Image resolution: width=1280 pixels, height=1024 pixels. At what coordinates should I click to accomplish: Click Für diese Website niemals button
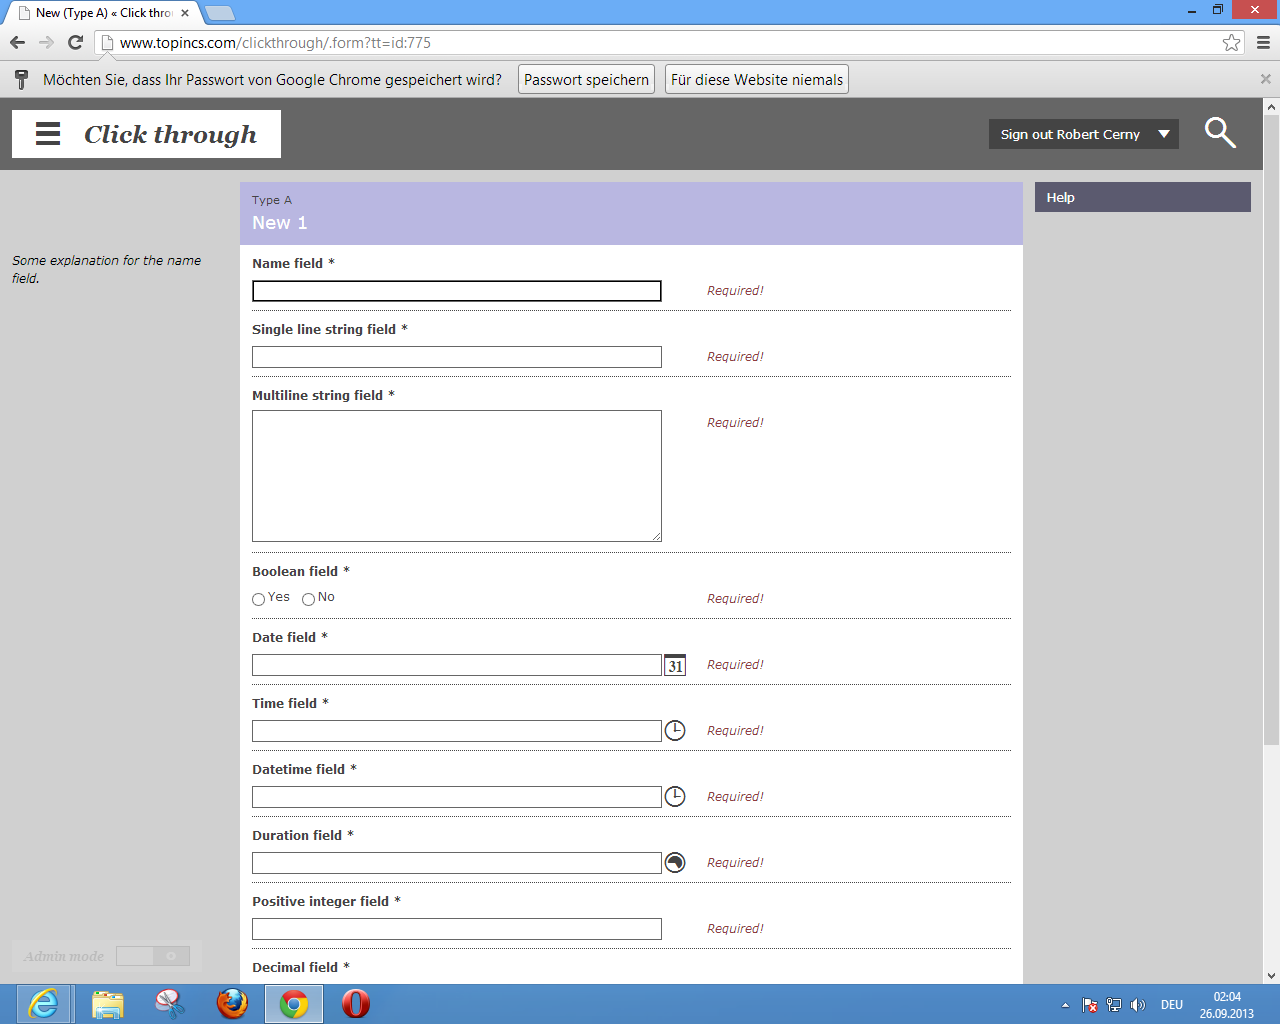click(x=756, y=80)
